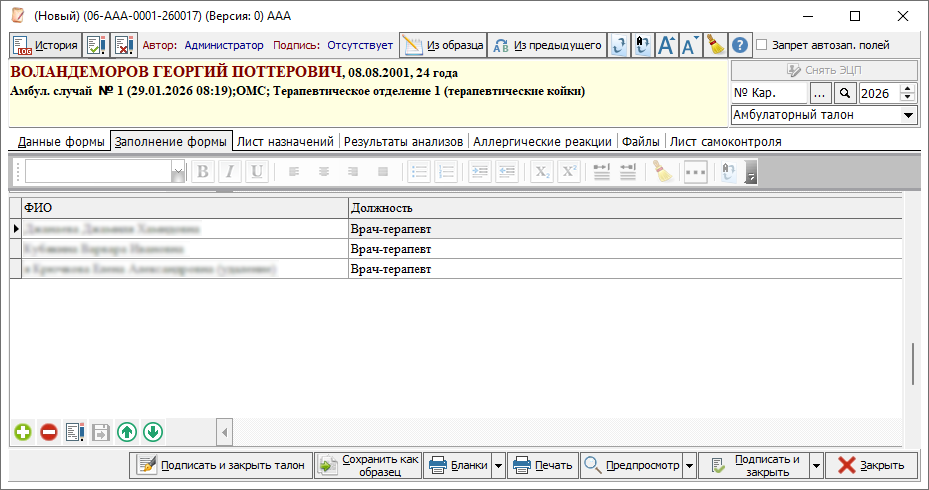
Task: Open the Результаты анализов tab
Action: click(x=403, y=142)
